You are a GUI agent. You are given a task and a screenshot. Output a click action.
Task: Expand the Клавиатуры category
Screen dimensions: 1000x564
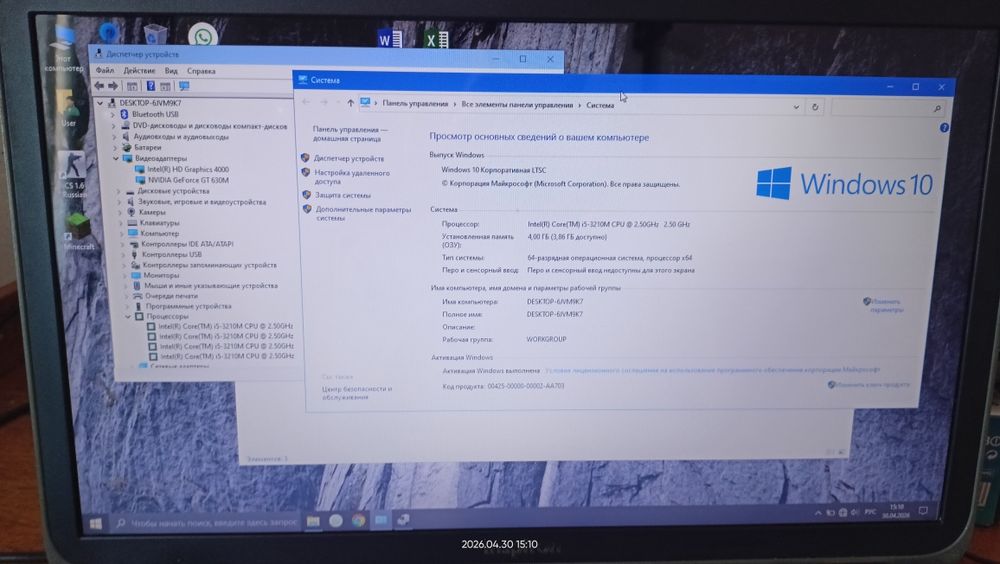121,223
